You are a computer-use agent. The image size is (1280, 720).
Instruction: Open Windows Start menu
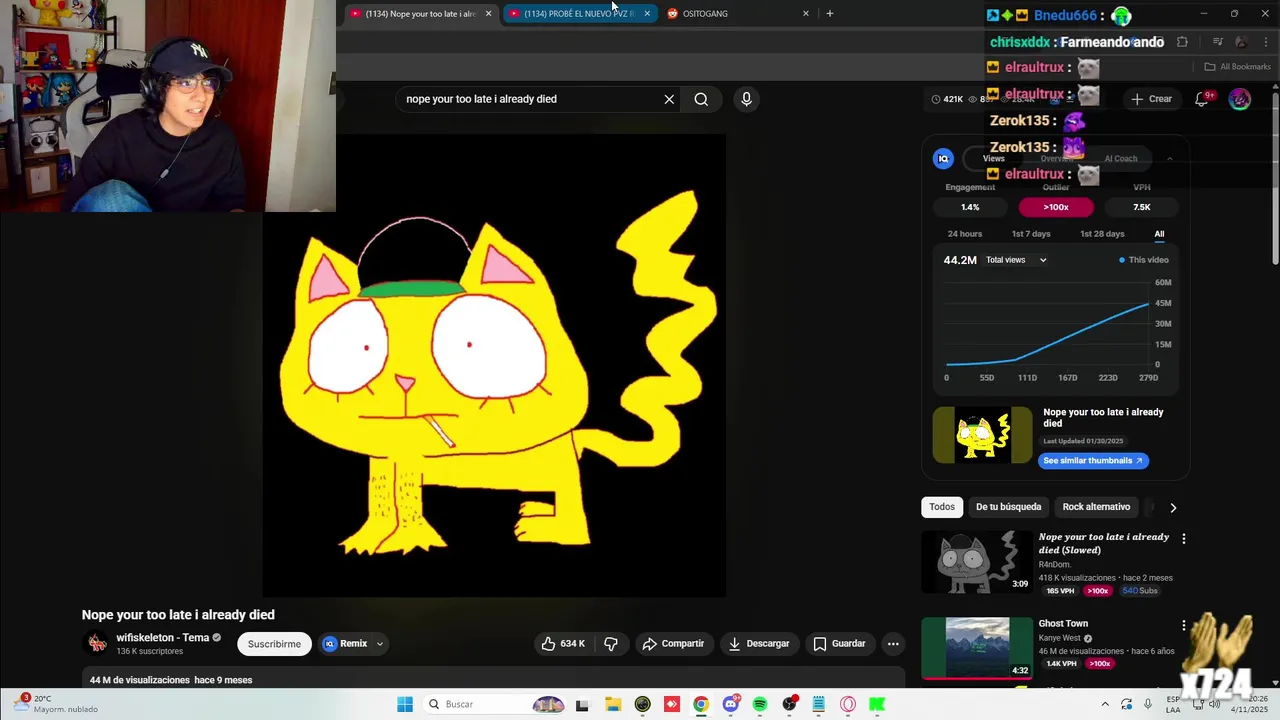tap(405, 704)
